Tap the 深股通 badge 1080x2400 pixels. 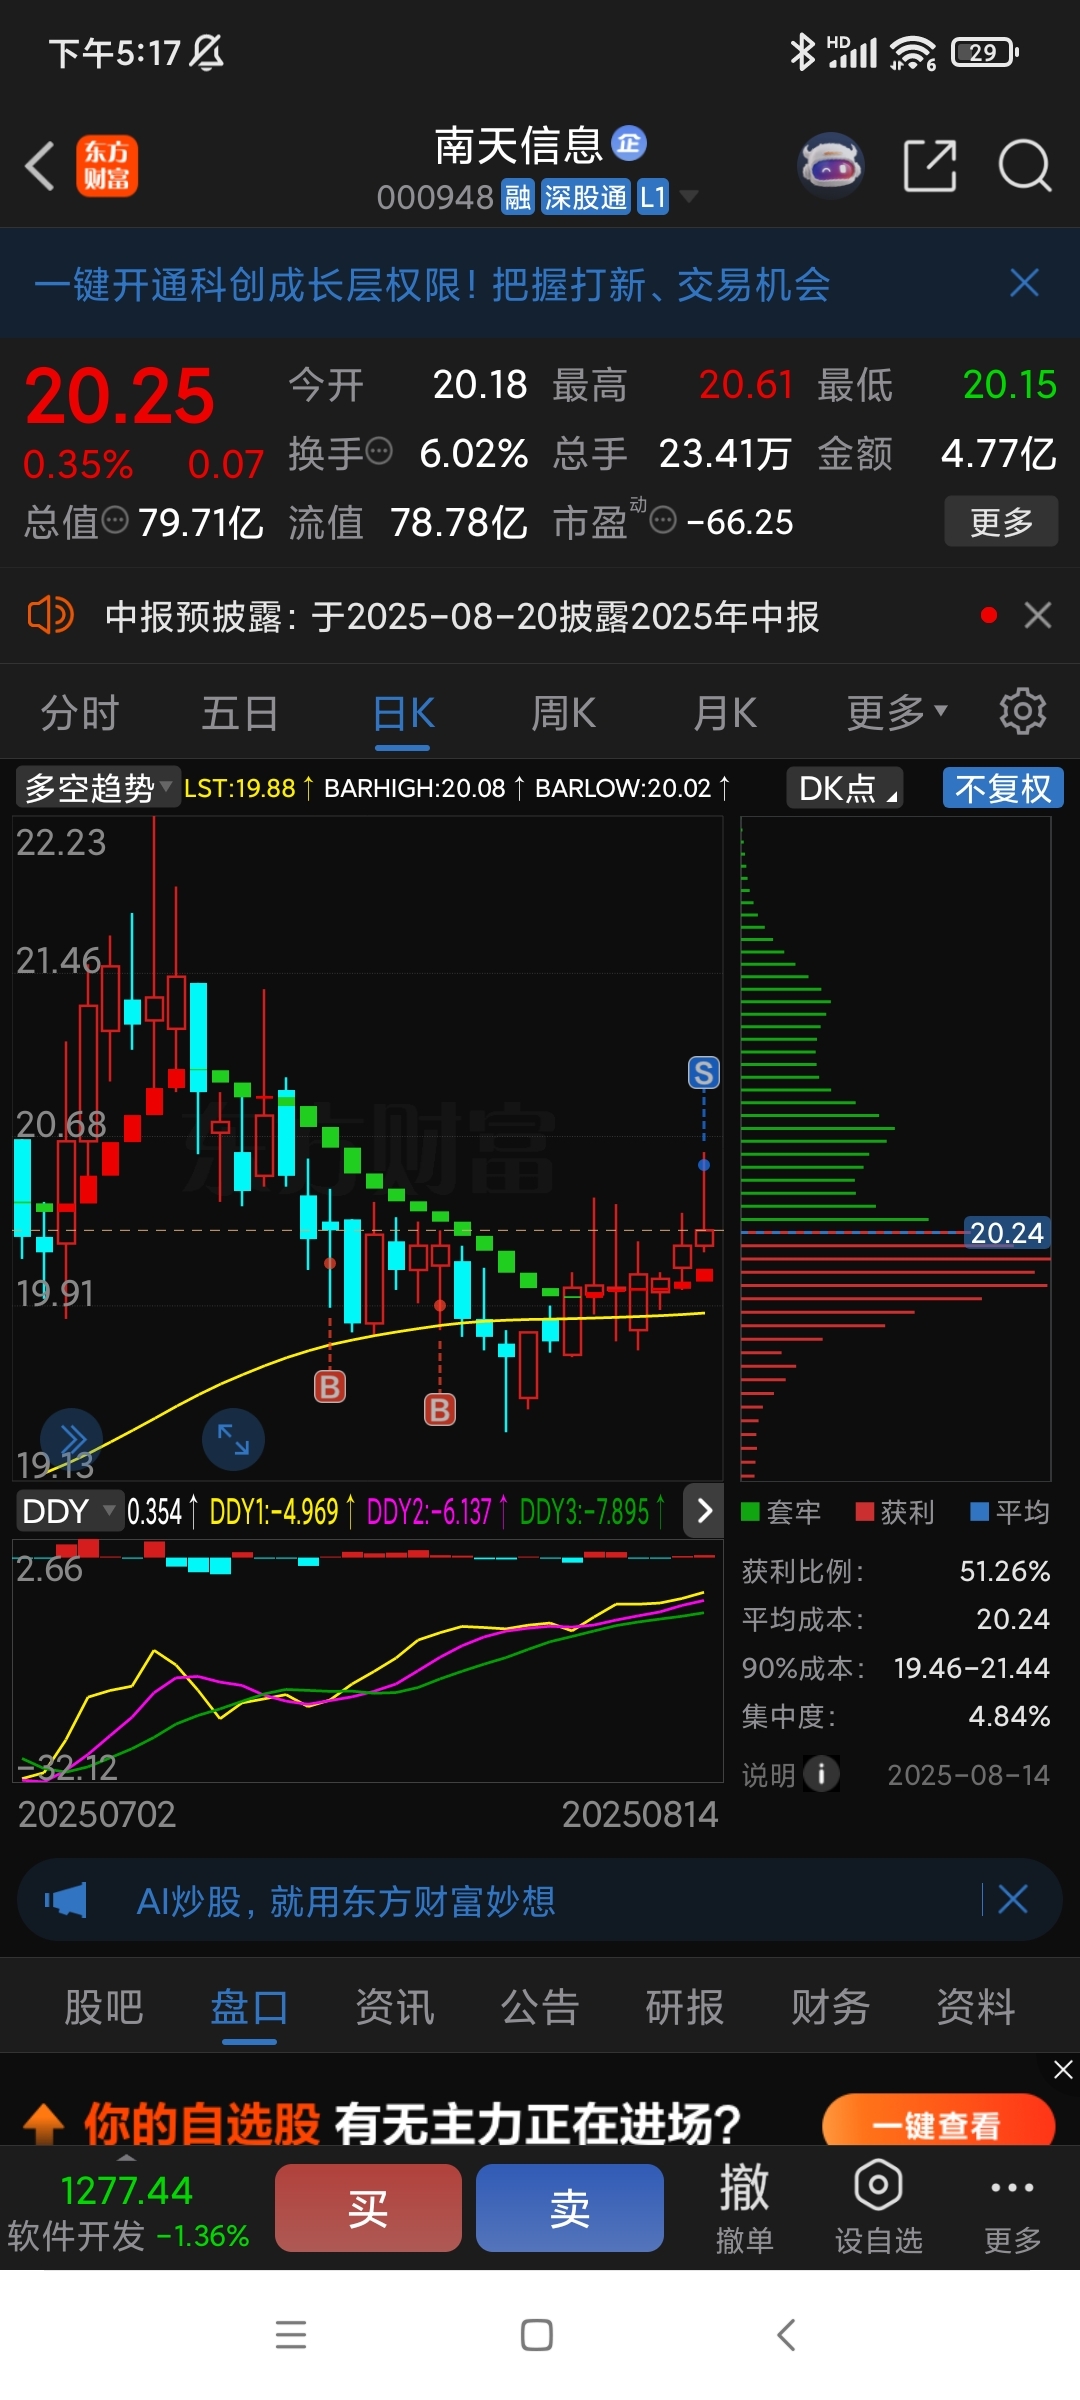[585, 197]
